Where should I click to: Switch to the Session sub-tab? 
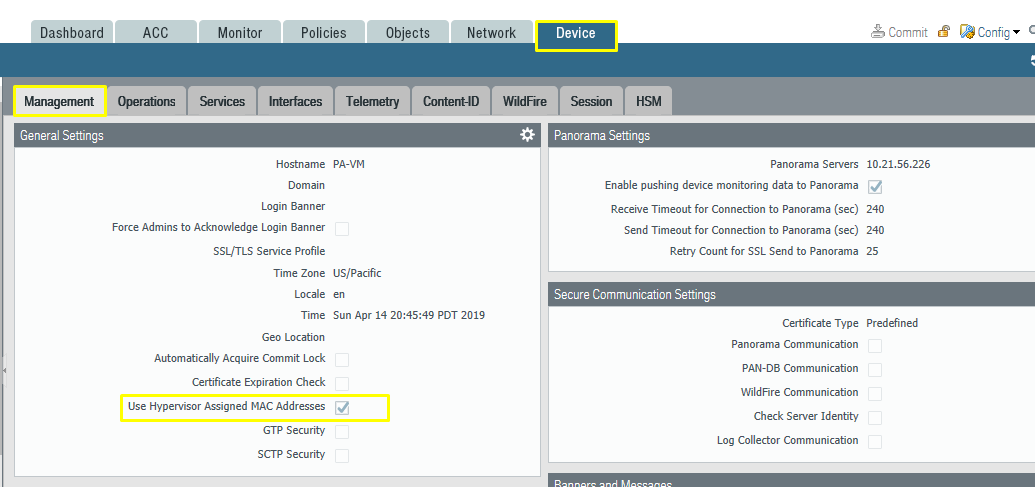tap(591, 102)
